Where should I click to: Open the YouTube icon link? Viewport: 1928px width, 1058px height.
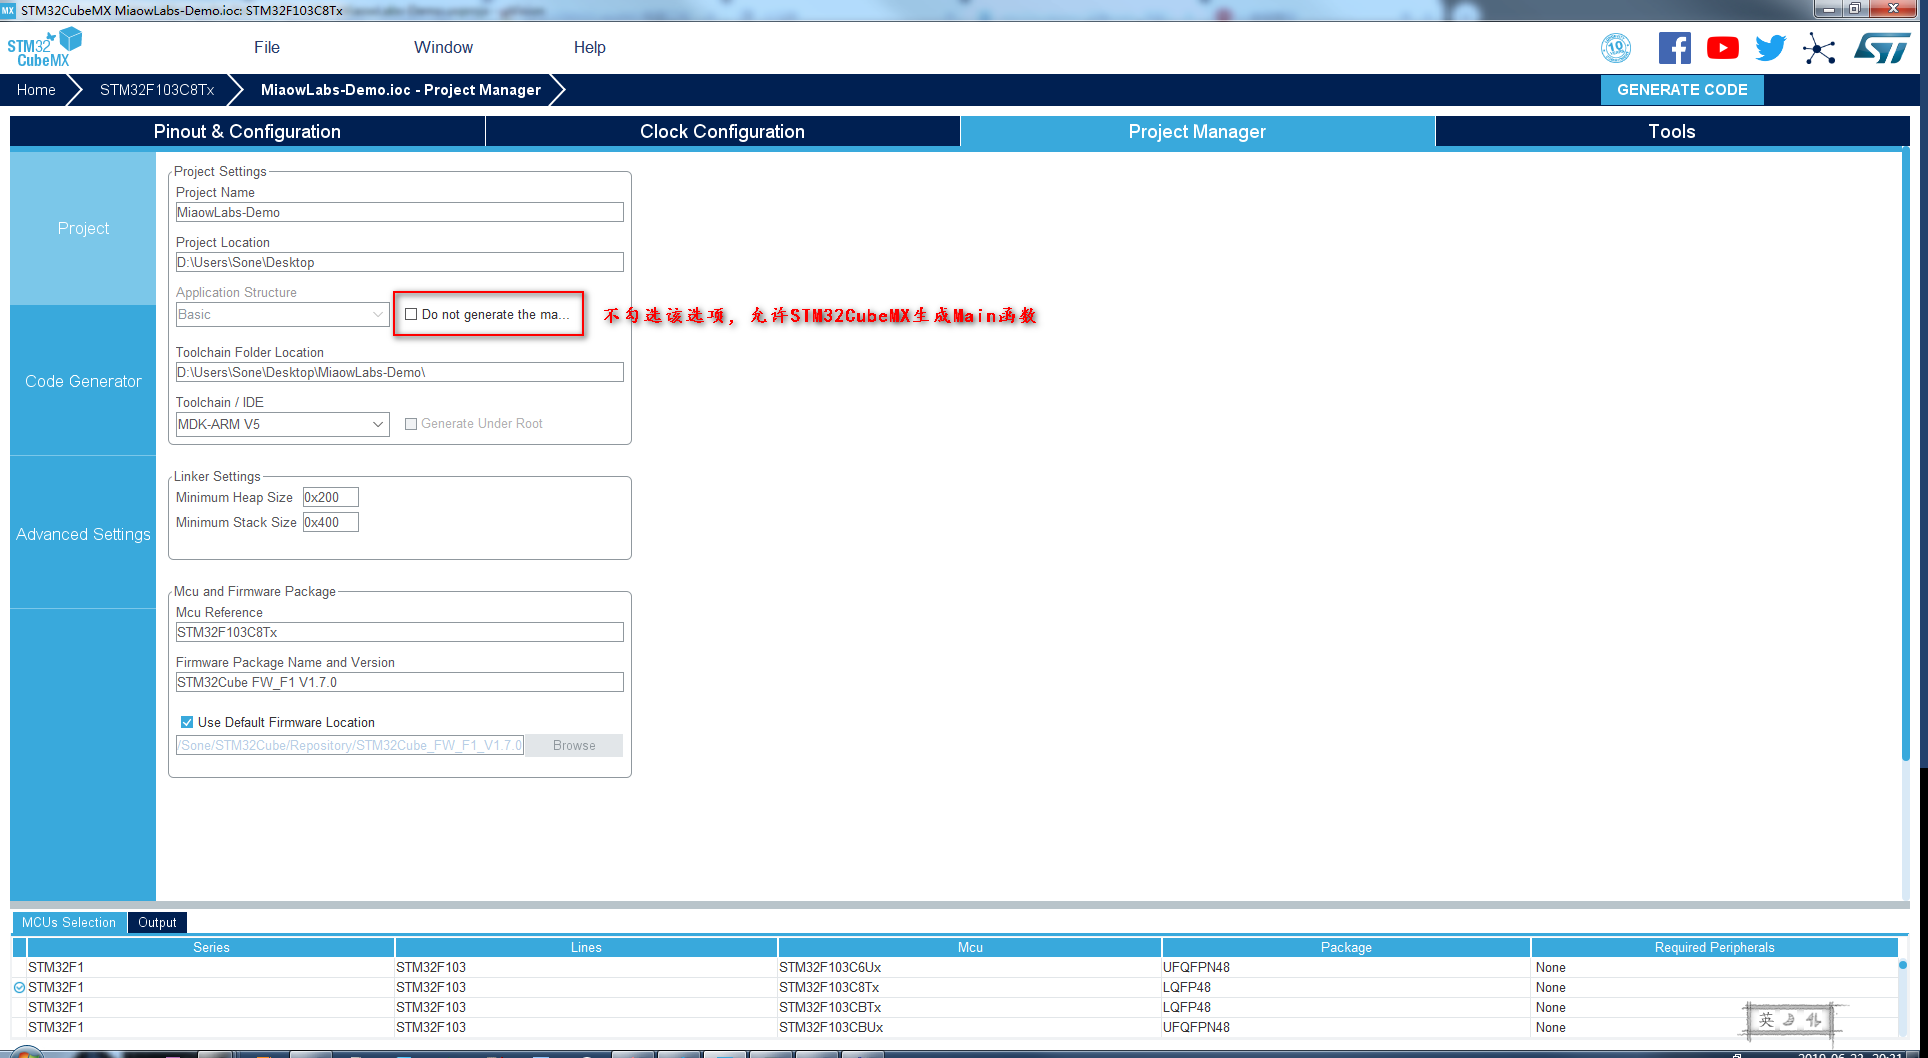(x=1722, y=48)
